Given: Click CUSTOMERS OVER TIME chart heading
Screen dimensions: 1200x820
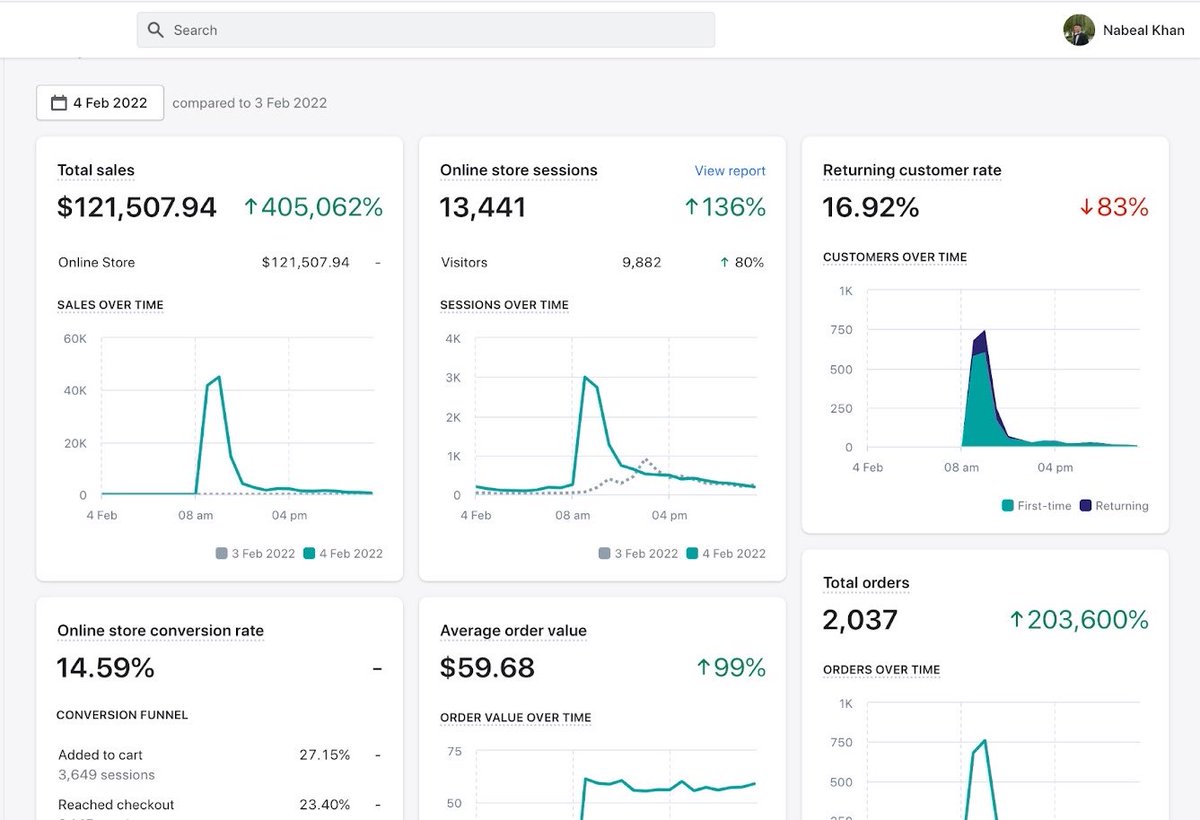Looking at the screenshot, I should [x=895, y=257].
